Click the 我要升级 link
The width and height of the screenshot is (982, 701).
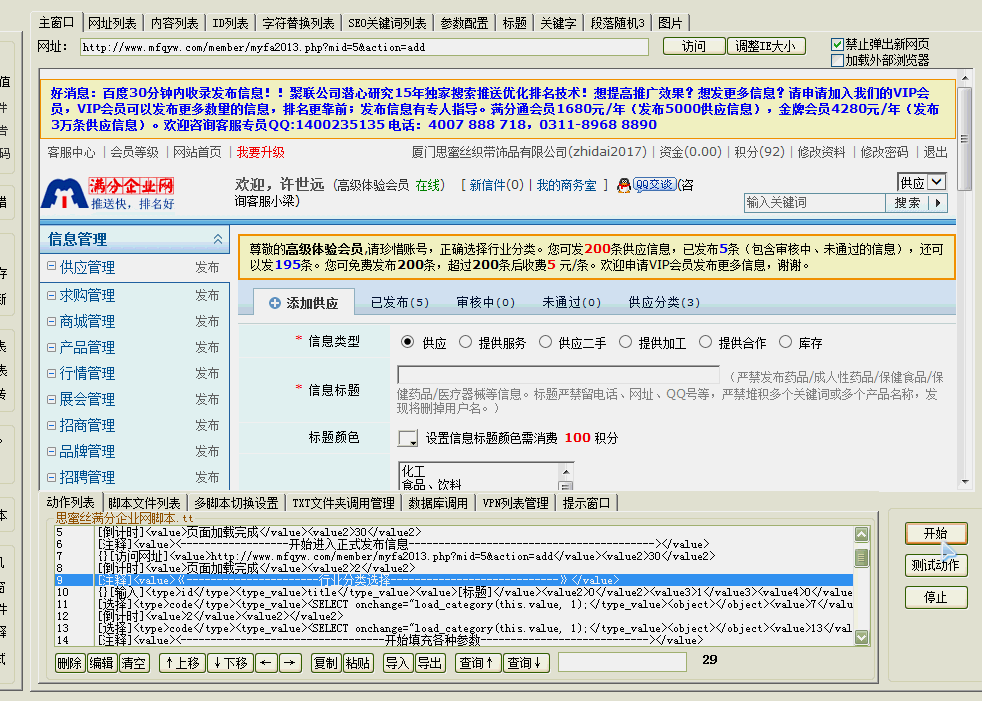(x=261, y=152)
